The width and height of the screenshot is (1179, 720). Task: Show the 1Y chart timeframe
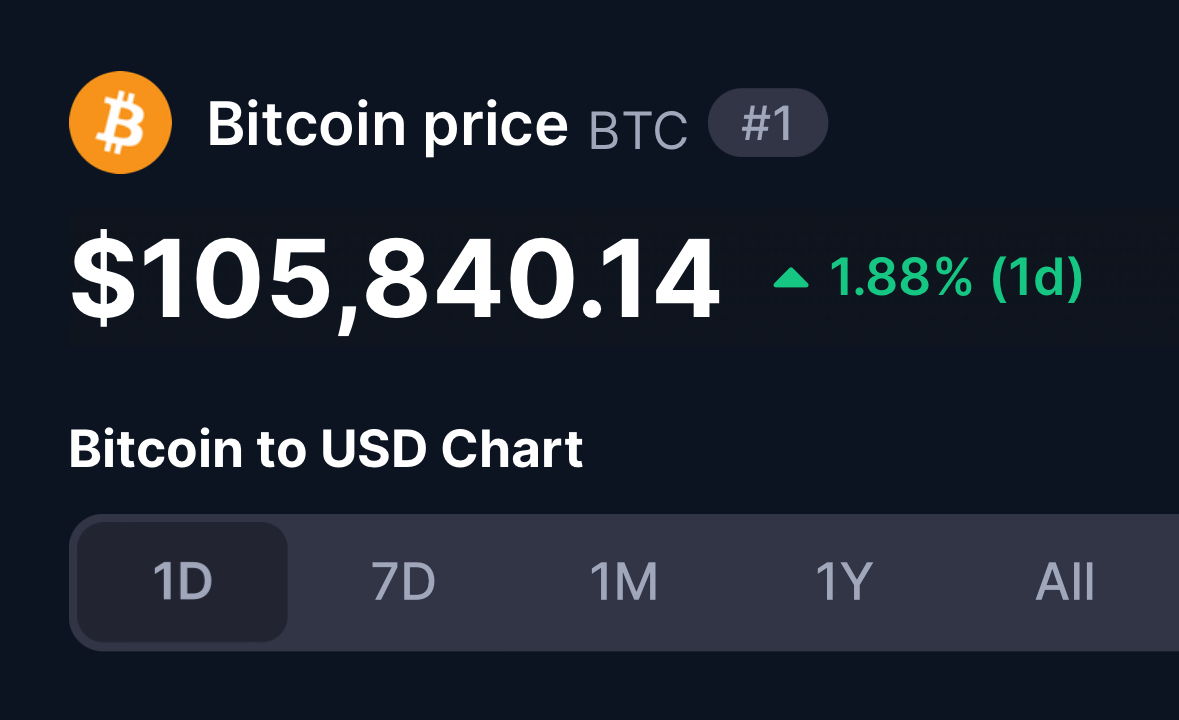pos(844,582)
